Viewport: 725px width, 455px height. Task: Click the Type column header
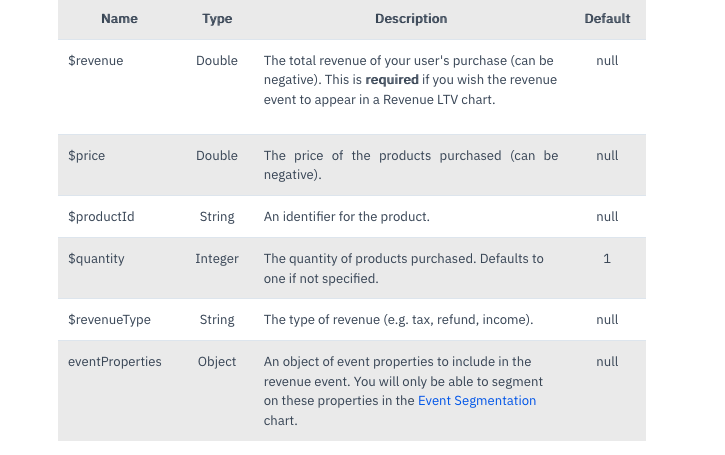point(217,19)
